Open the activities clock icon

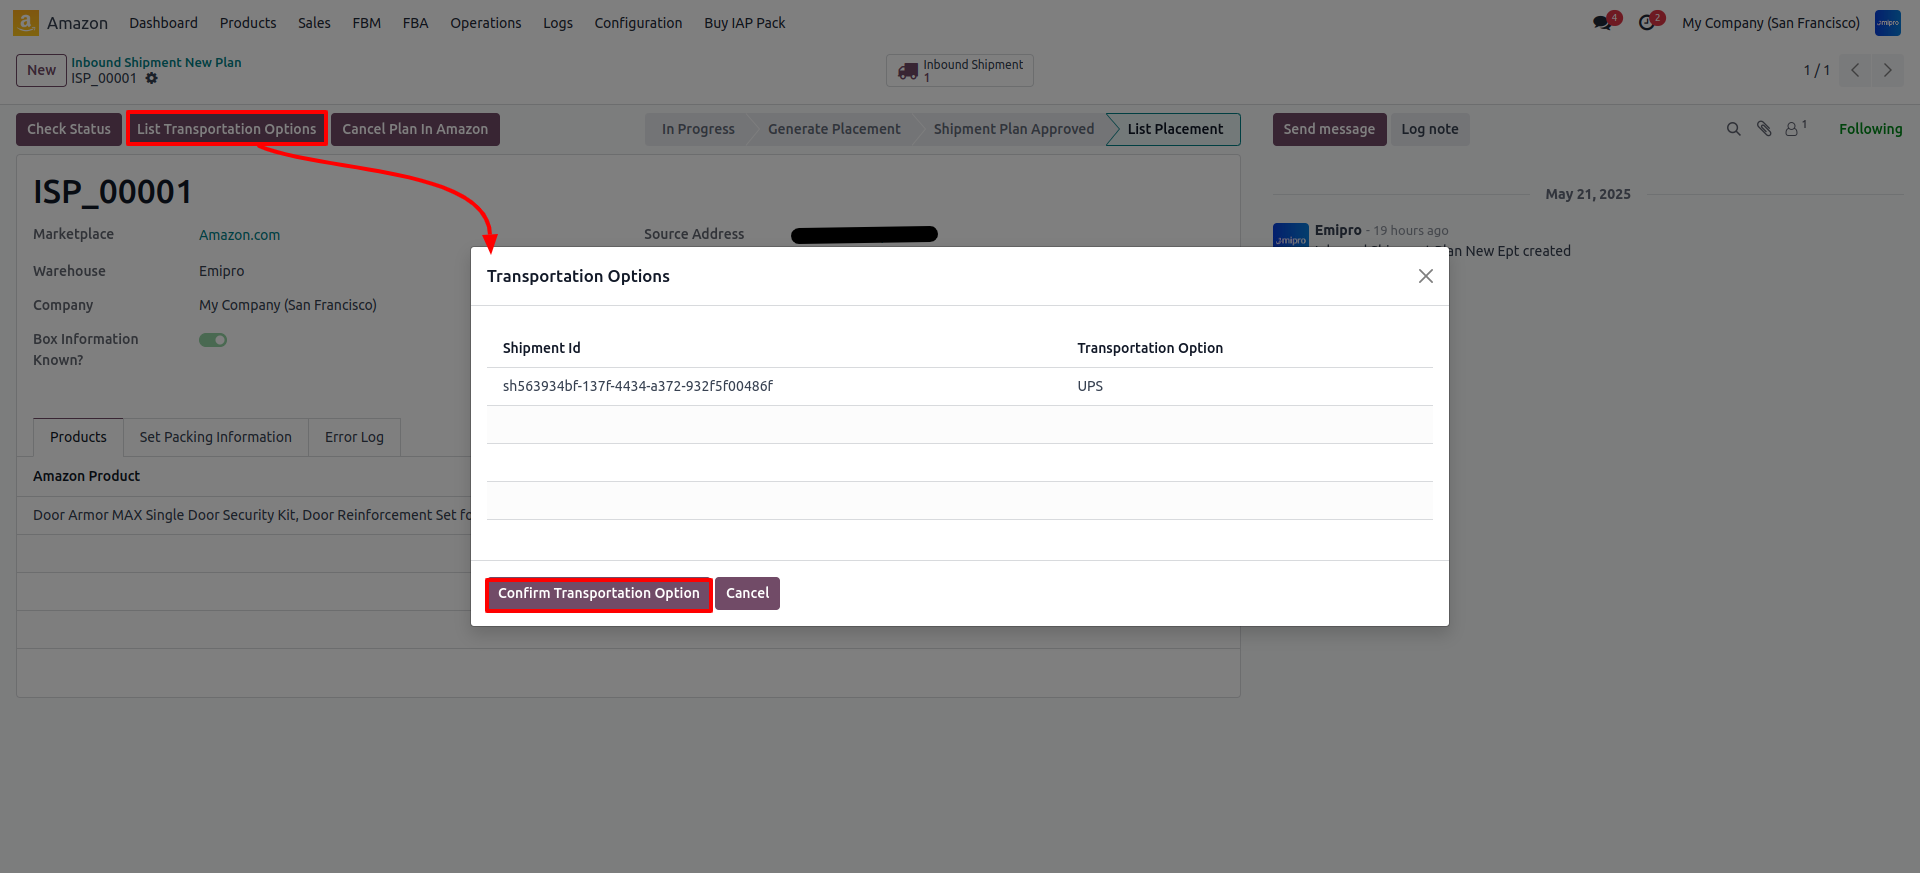click(1647, 23)
